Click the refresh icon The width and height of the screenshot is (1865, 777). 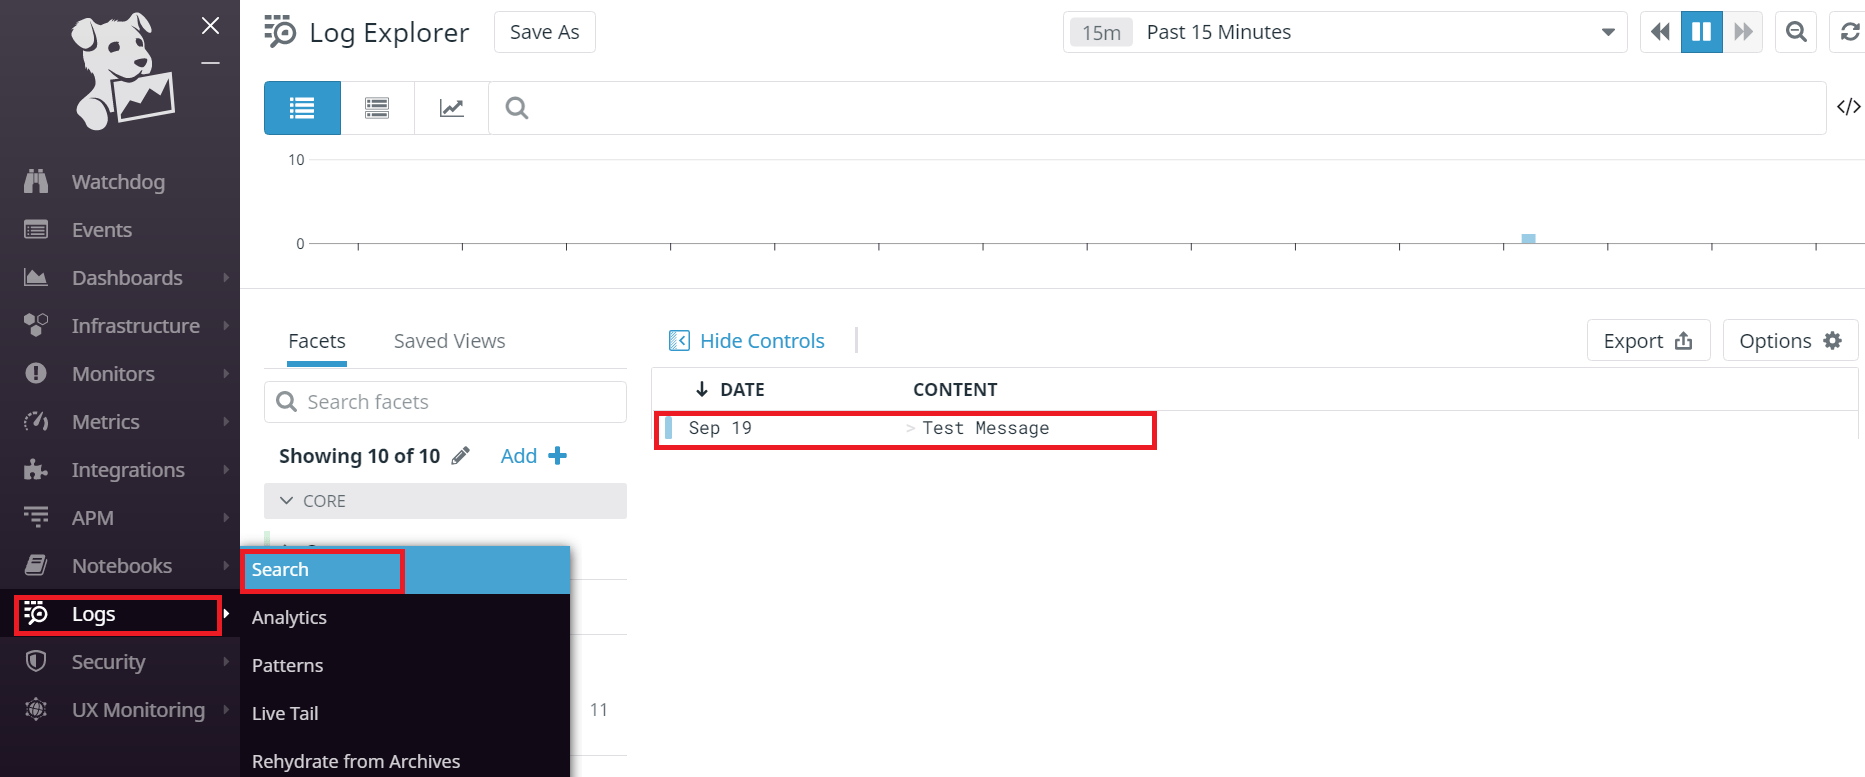(x=1850, y=32)
